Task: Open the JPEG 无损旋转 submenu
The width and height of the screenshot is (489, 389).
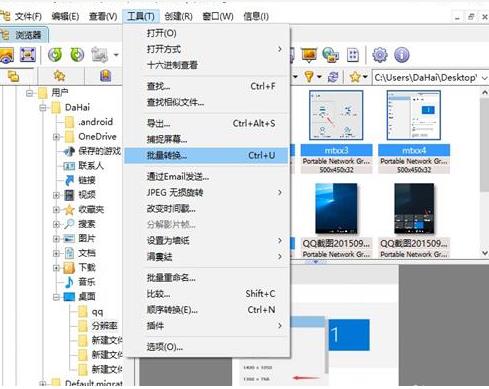Action: pos(207,192)
